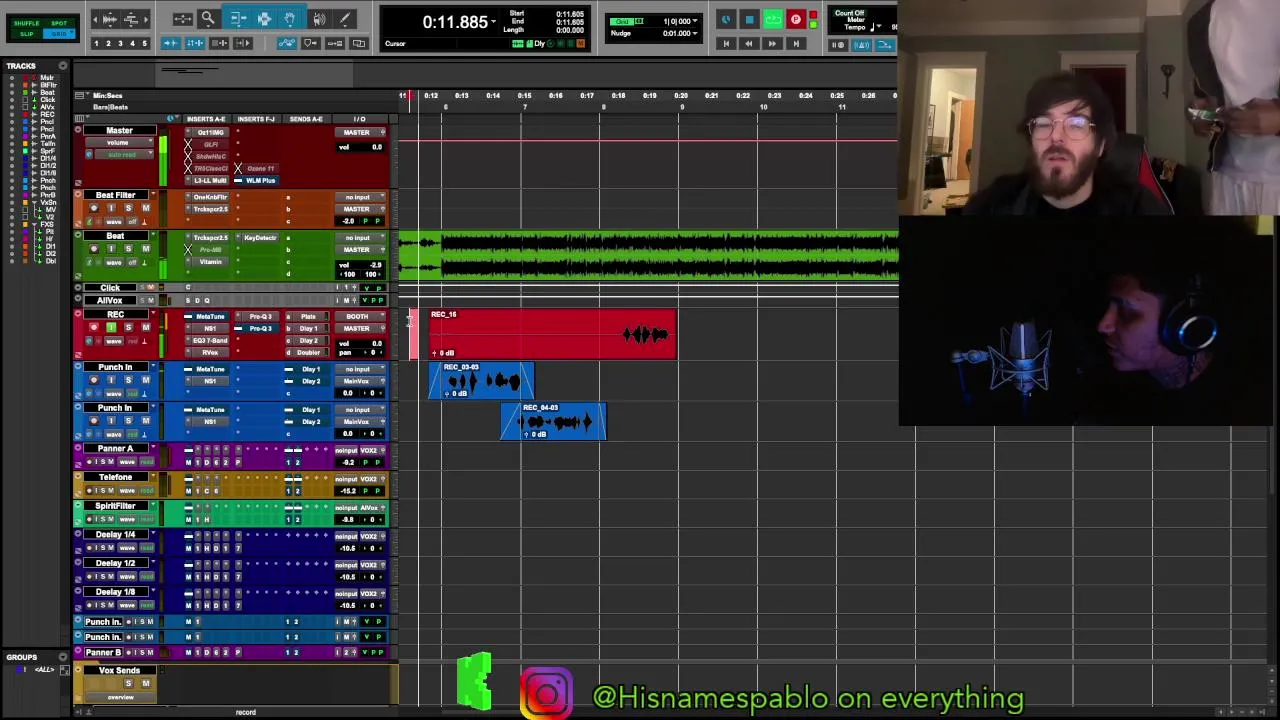Solo the Beat Filter track
The image size is (1280, 720).
pyautogui.click(x=128, y=208)
